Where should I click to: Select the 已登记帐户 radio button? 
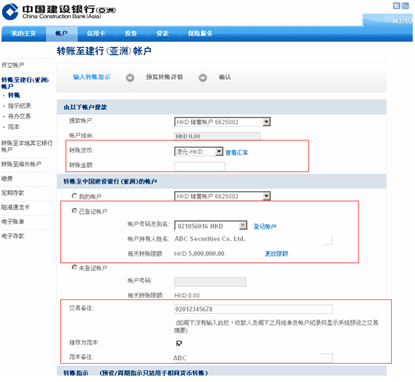click(x=74, y=211)
